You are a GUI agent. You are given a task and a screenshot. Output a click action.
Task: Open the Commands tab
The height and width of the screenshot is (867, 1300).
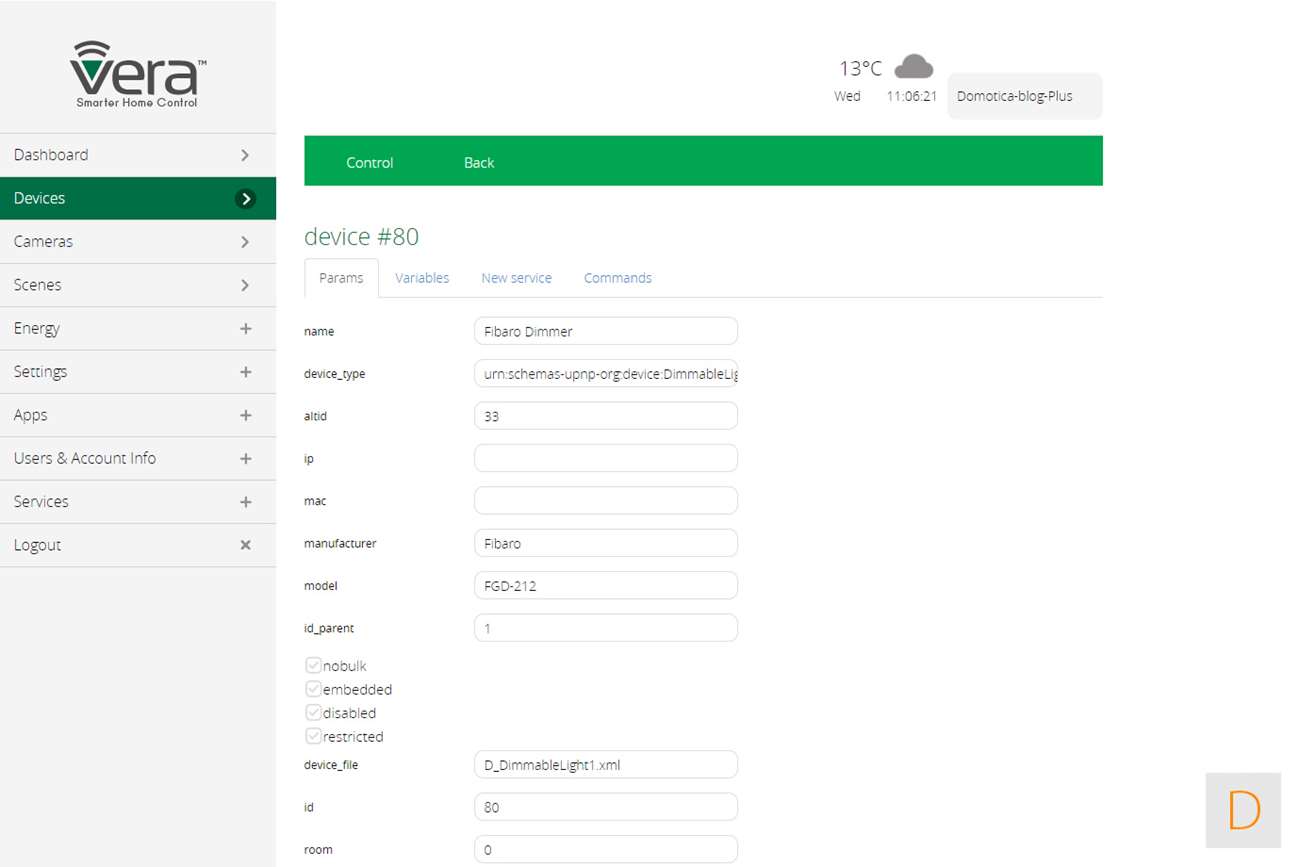[x=617, y=278]
